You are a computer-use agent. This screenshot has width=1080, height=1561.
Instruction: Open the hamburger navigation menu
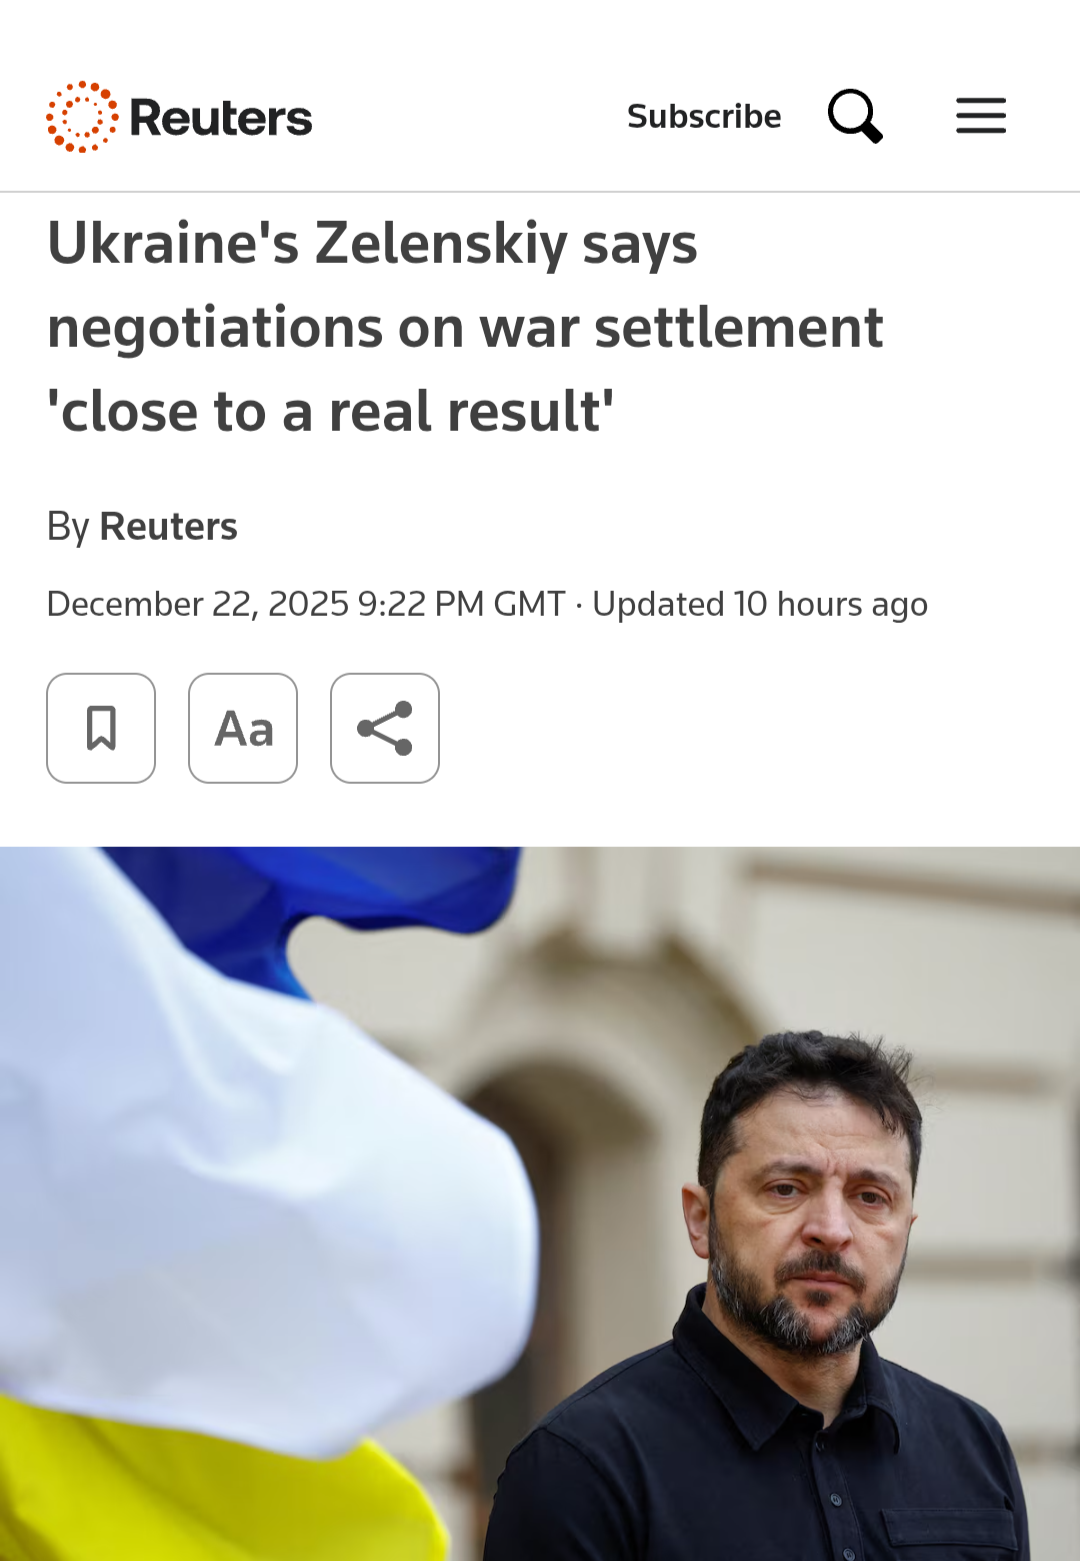tap(981, 116)
